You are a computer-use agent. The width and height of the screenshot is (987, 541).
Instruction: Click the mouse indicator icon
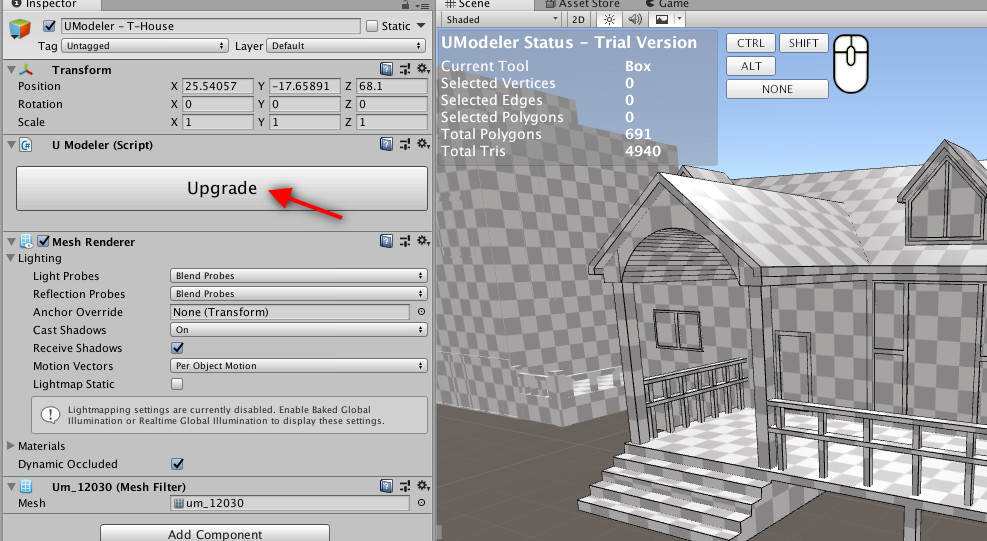click(851, 64)
